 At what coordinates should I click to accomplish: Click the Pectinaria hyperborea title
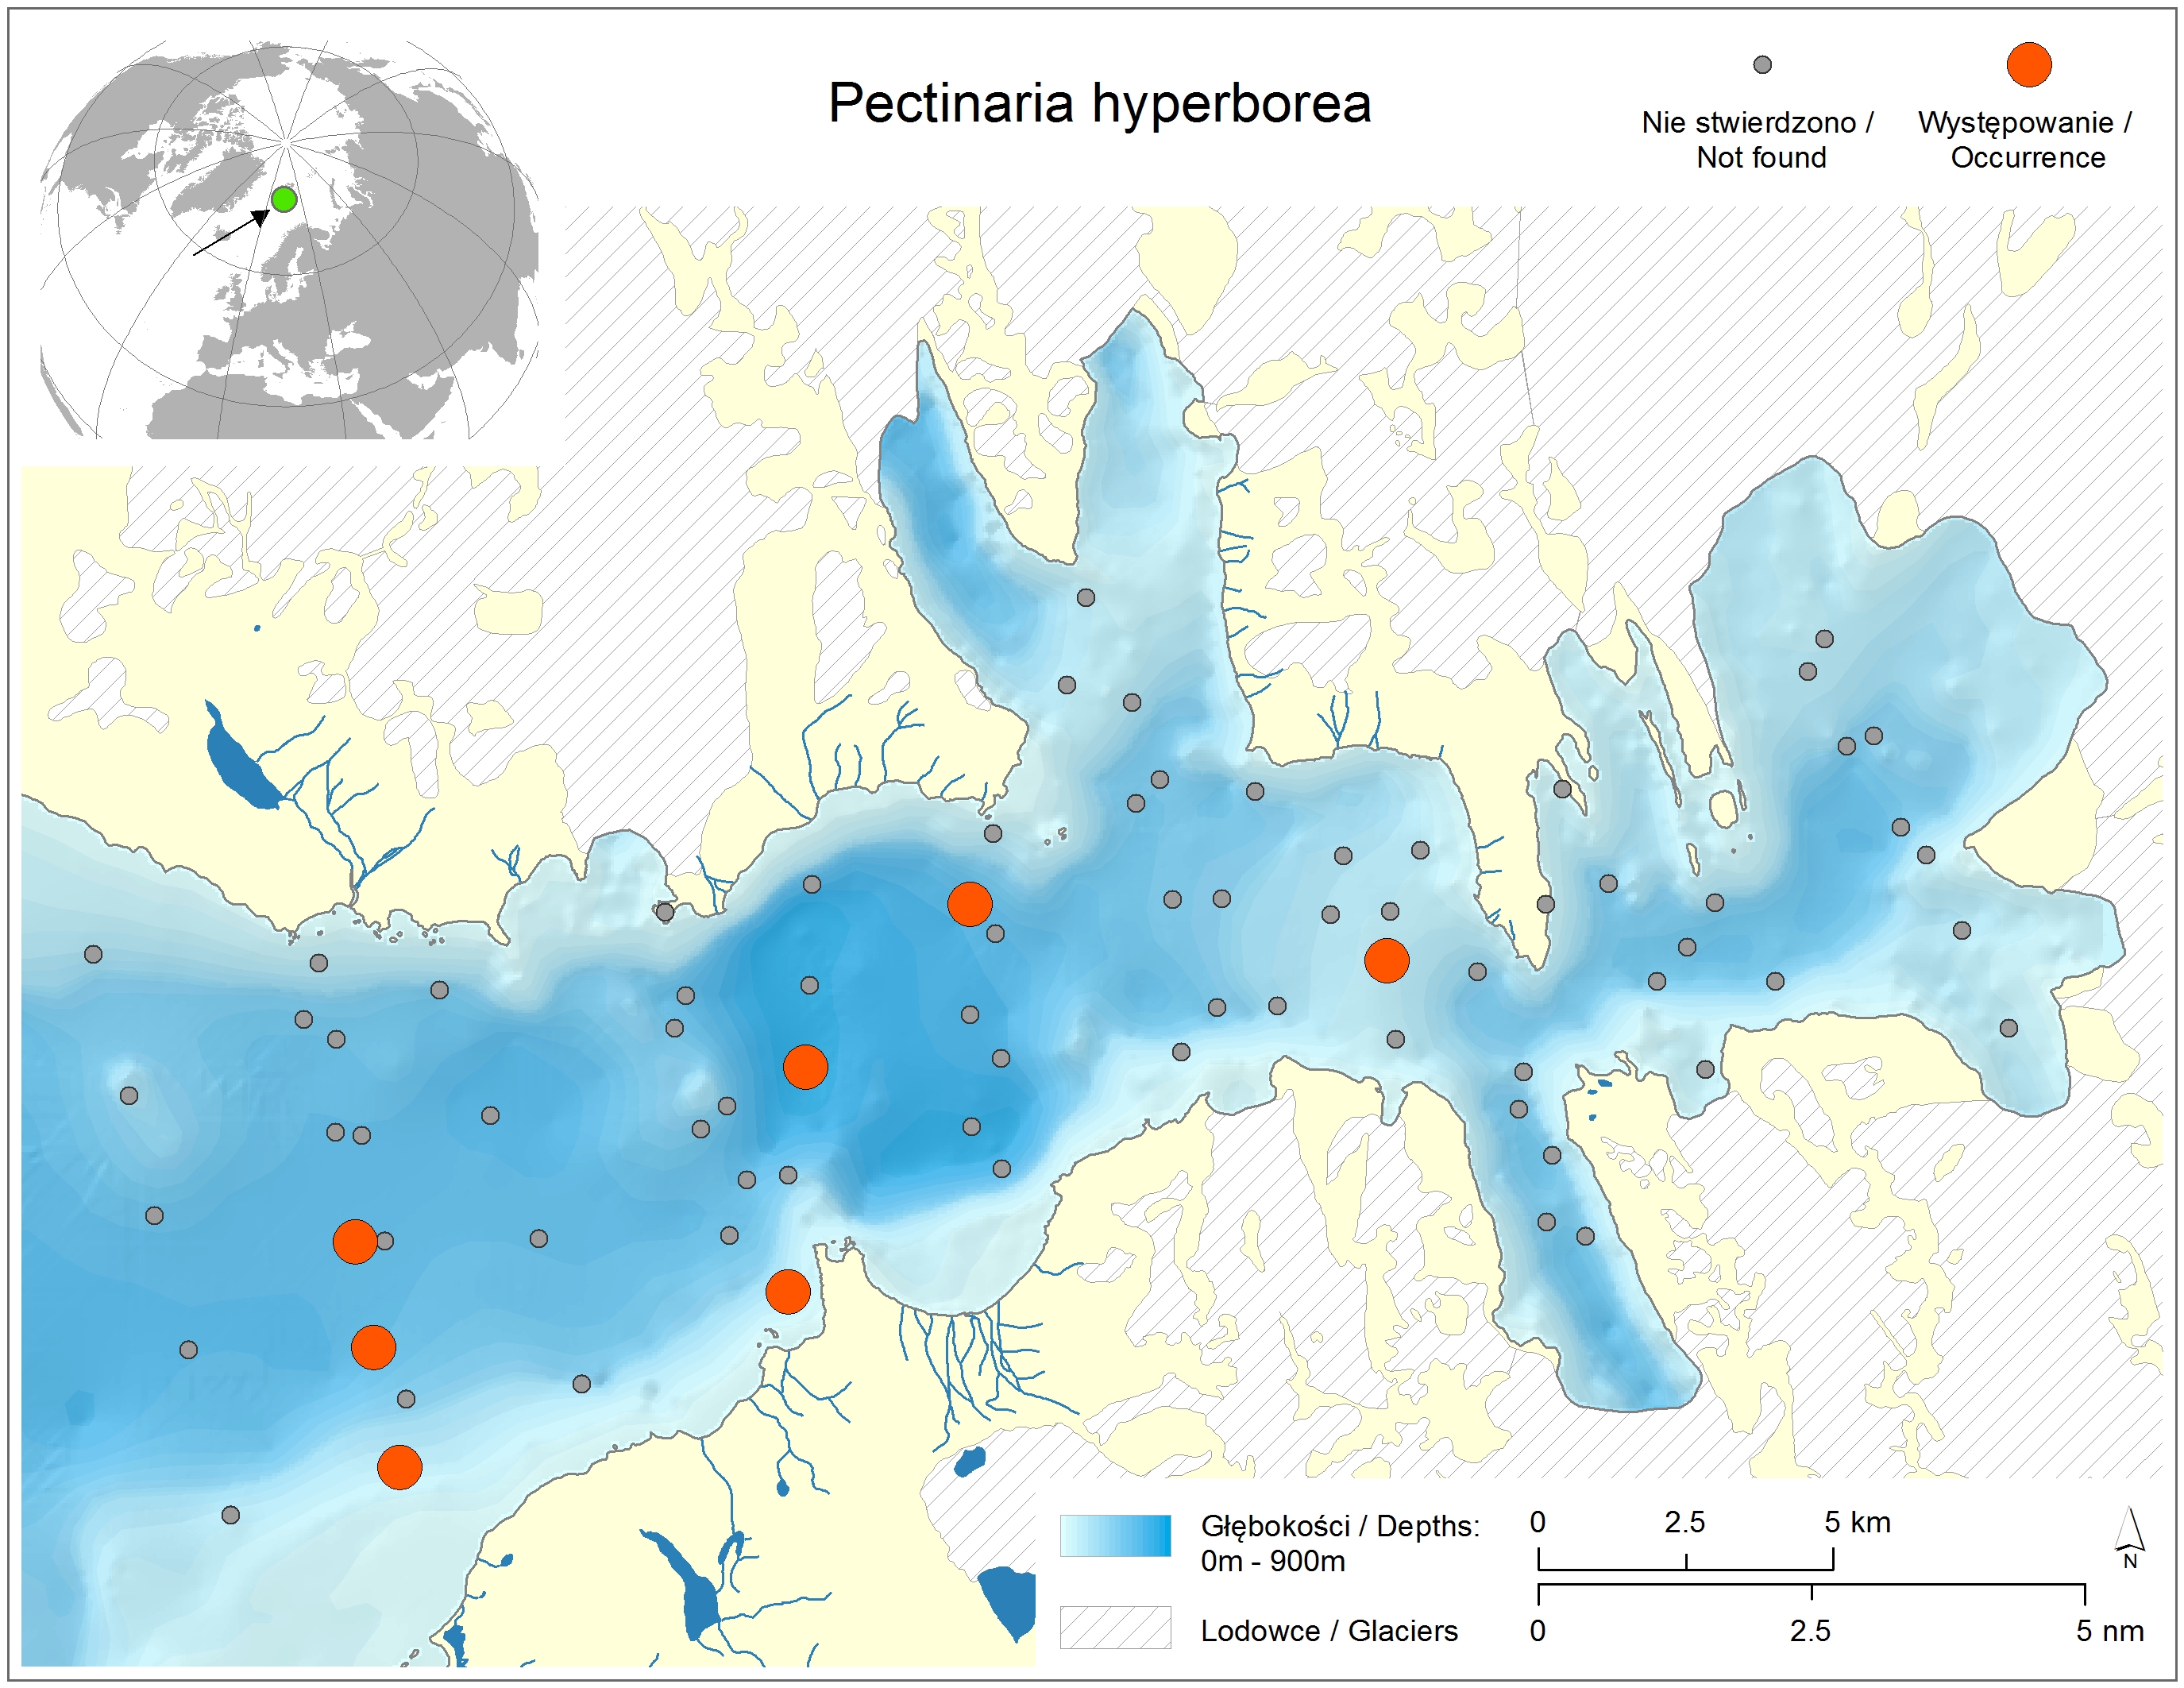[1099, 103]
